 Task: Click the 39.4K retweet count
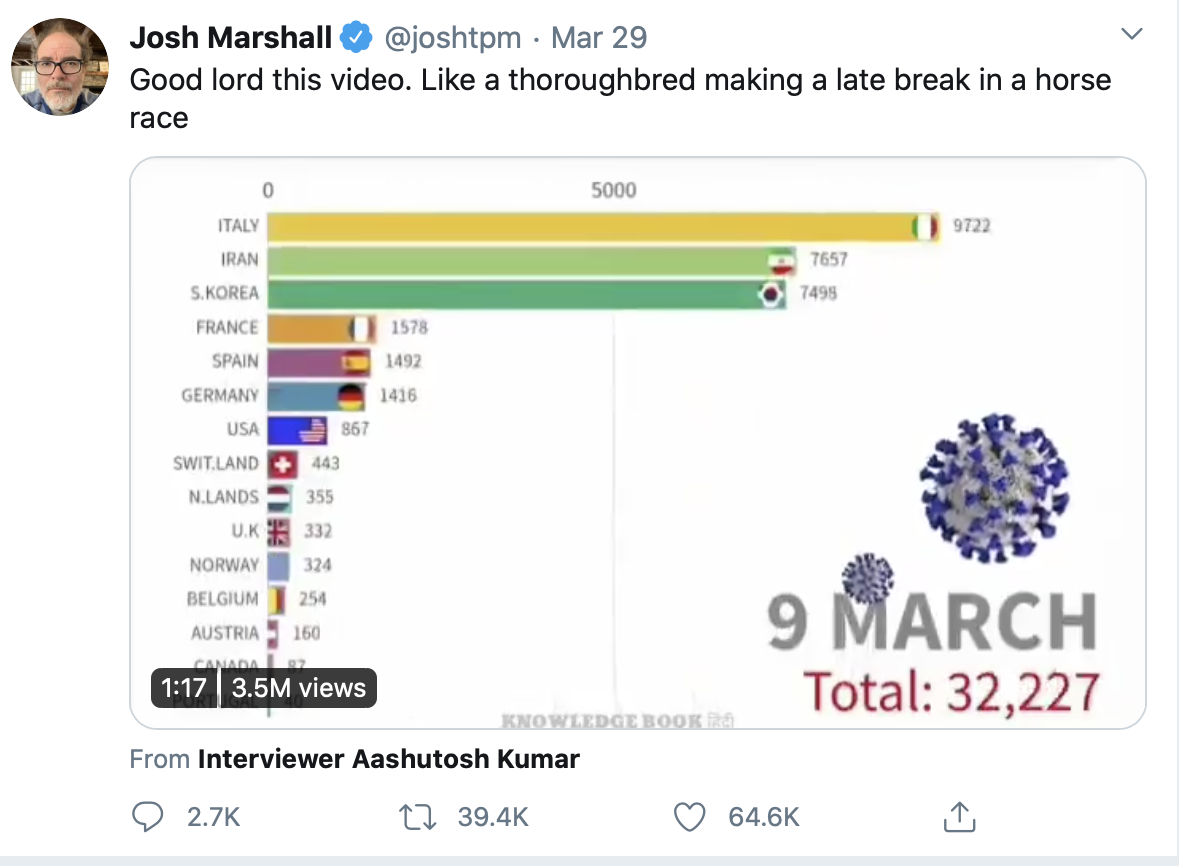click(493, 817)
